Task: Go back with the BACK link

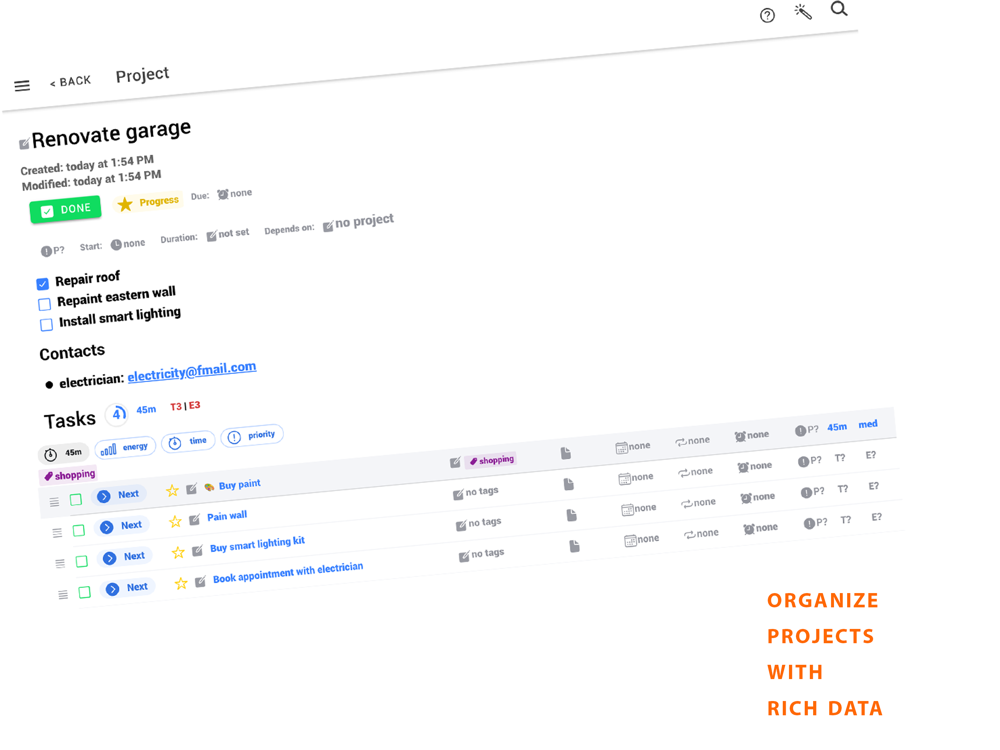Action: coord(70,82)
